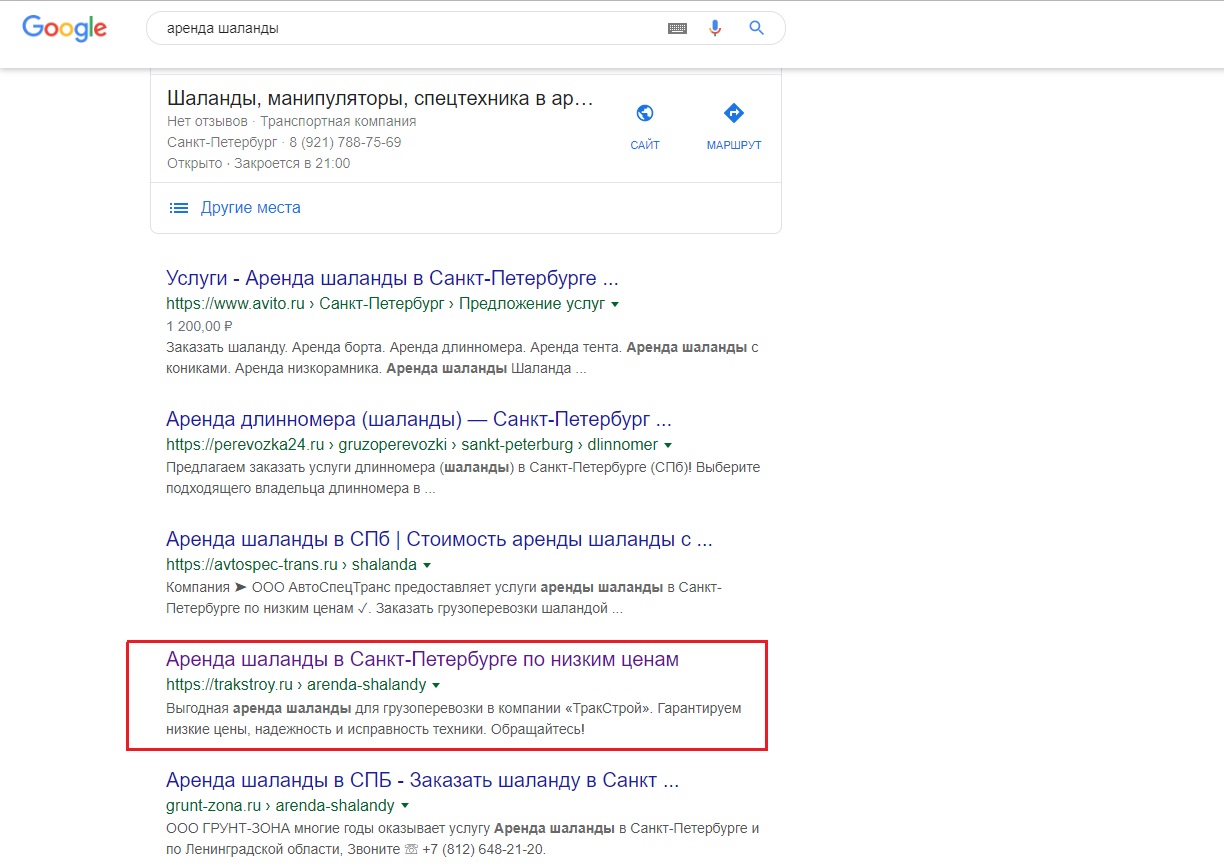Click the list icon beside Другие места
Screen dimensions: 1224x865
178,207
